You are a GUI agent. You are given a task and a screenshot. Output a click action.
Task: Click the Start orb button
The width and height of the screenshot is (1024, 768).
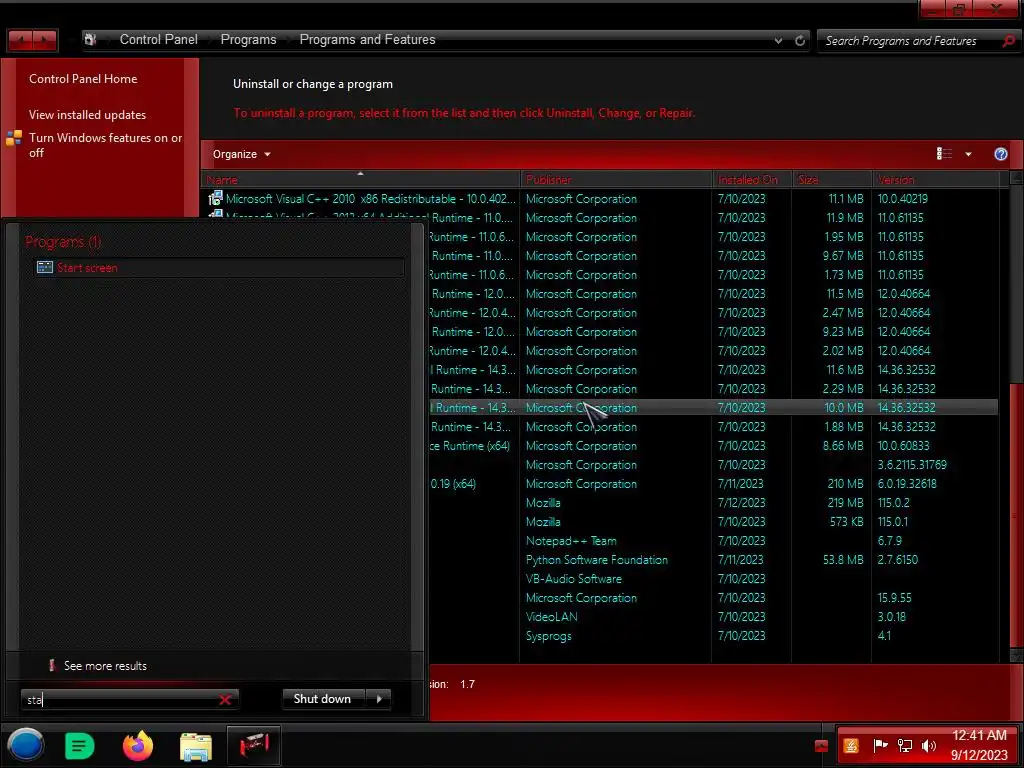coord(25,745)
